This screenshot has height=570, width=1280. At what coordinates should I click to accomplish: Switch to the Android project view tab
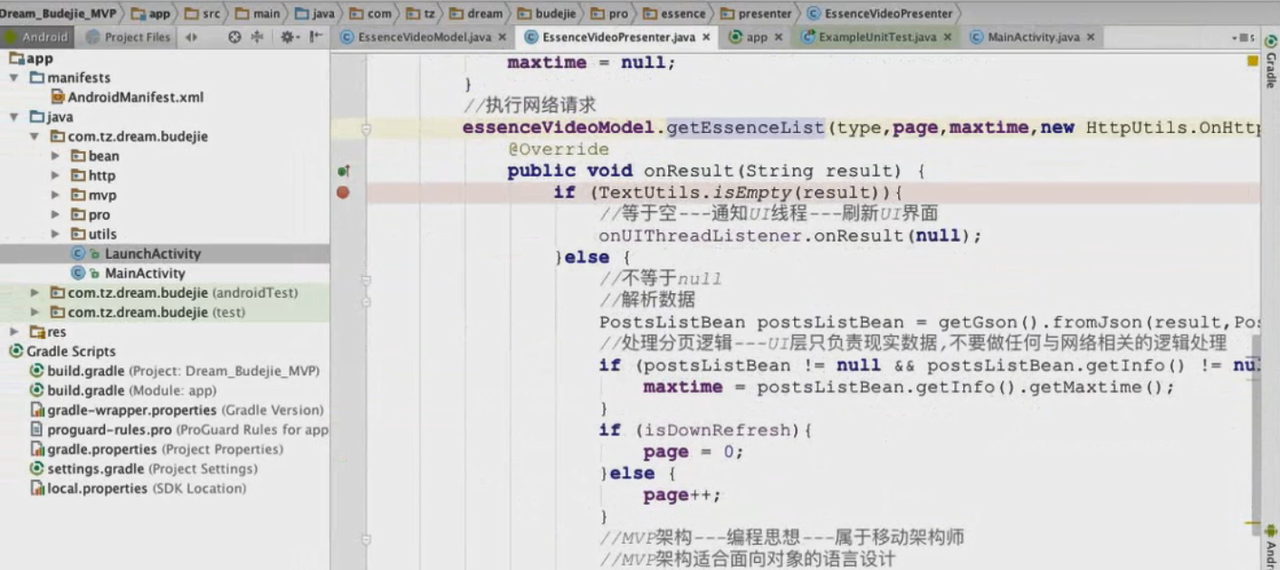pyautogui.click(x=39, y=37)
